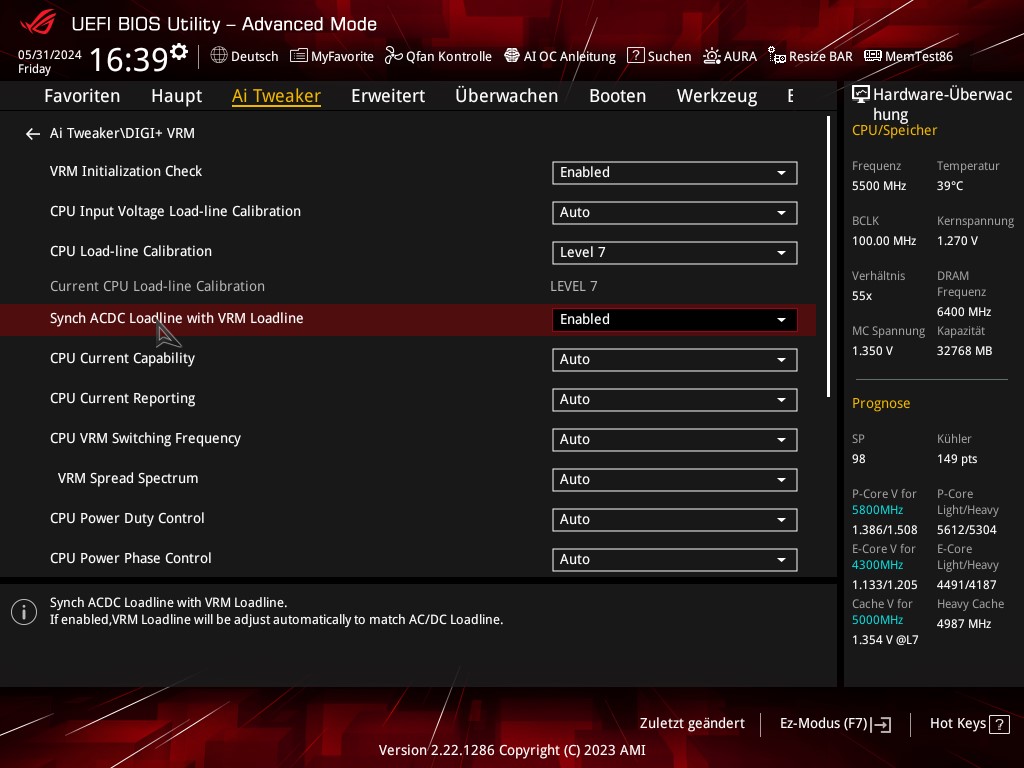Select CPU VRM Switching Frequency label
Screen dimensions: 1024x768
(x=145, y=438)
